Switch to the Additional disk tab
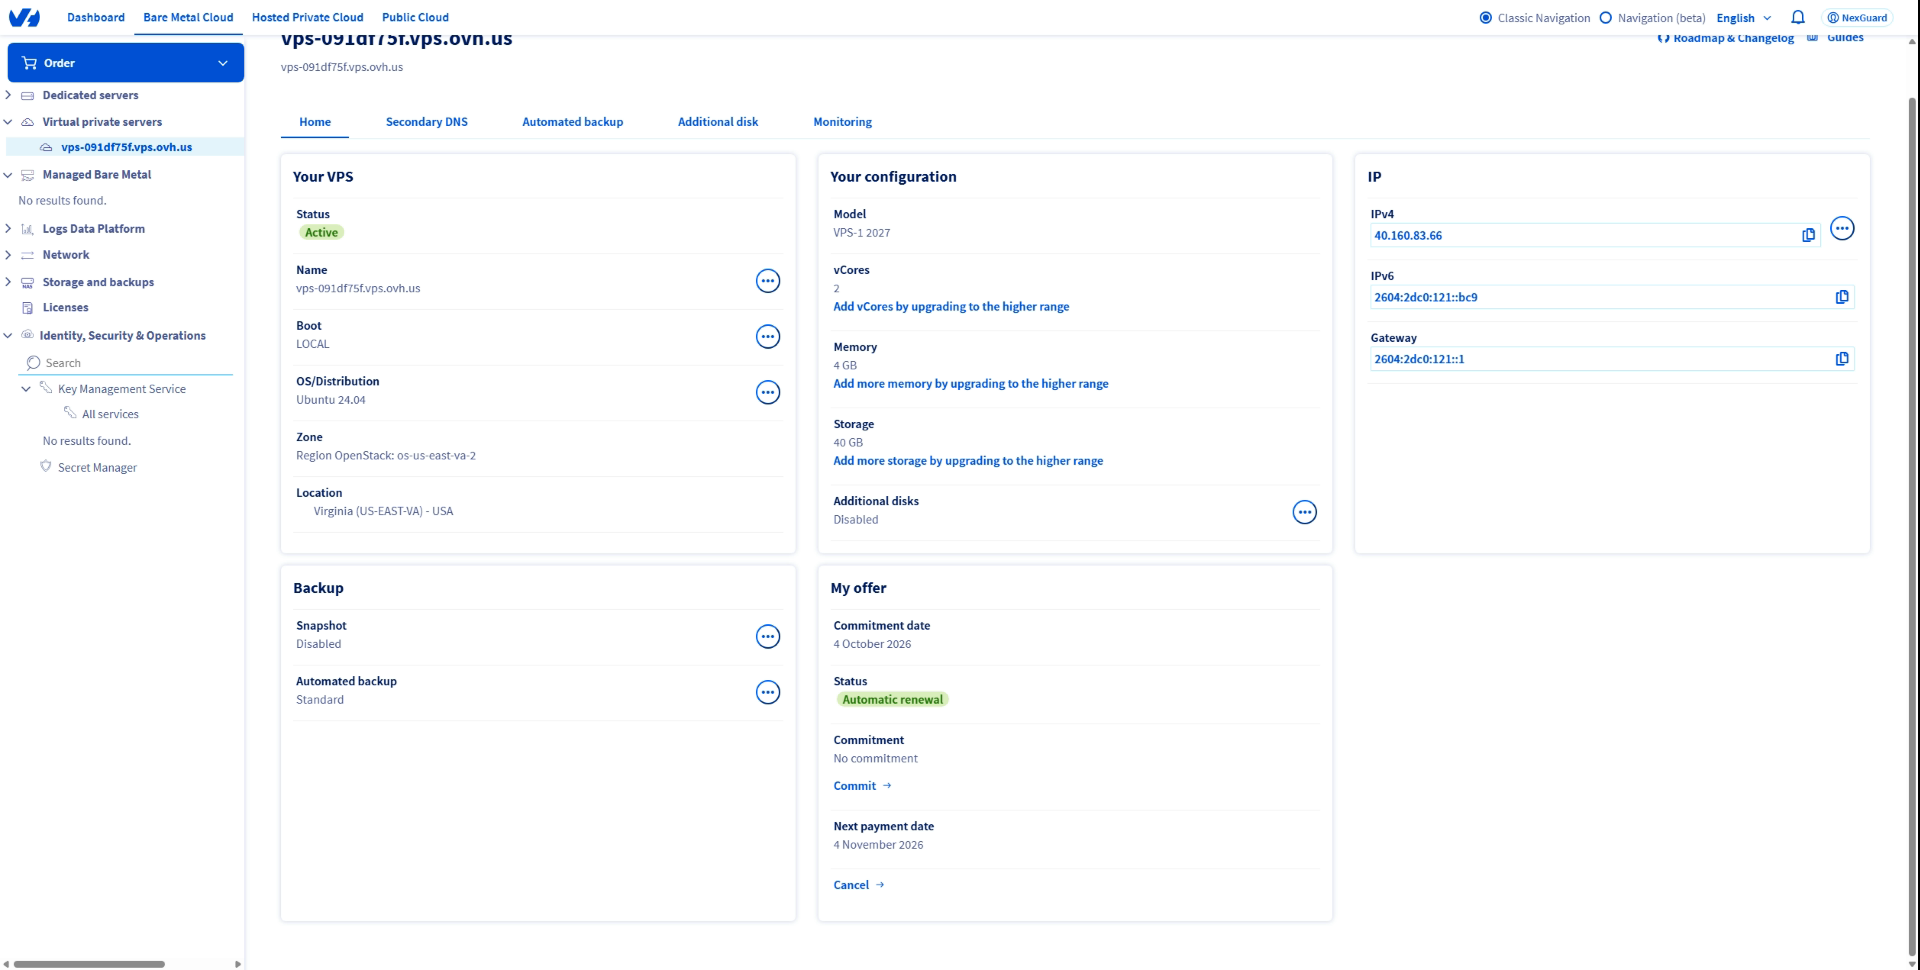Screen dimensions: 1920x970 coord(718,122)
